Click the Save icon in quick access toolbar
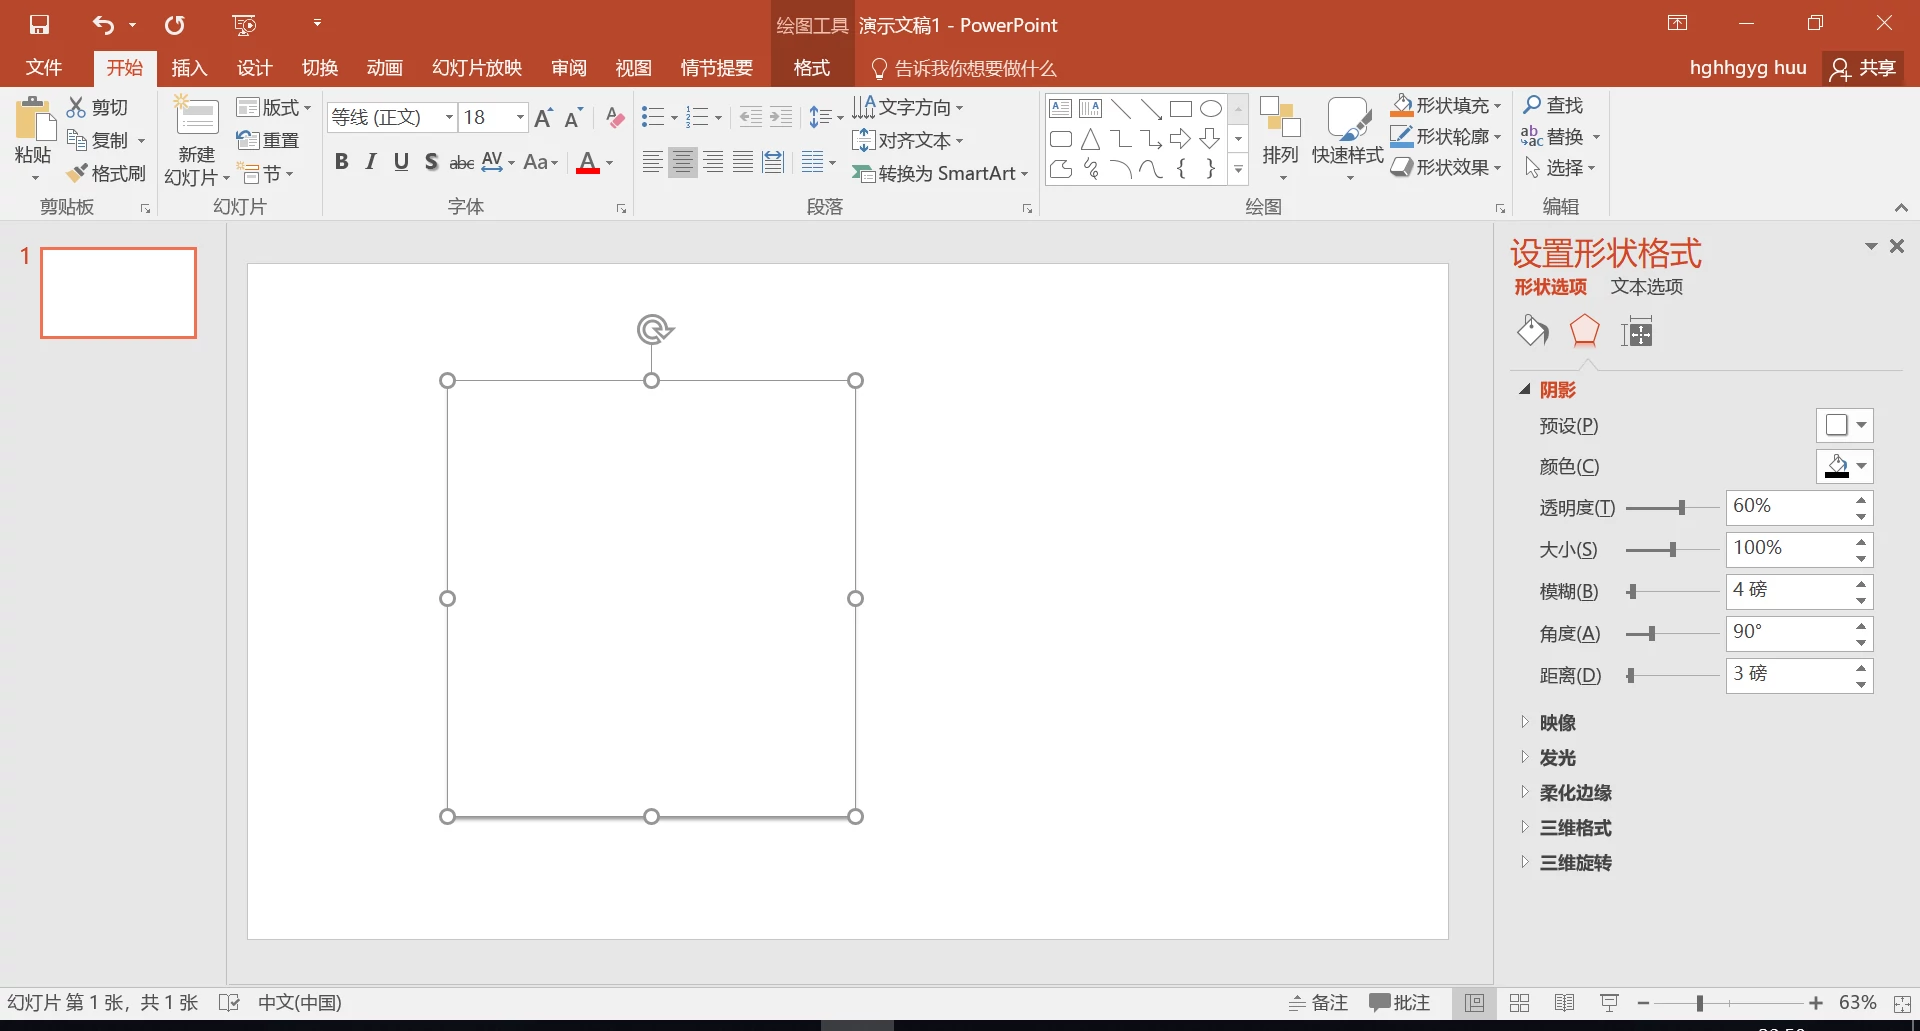1920x1031 pixels. pos(39,25)
